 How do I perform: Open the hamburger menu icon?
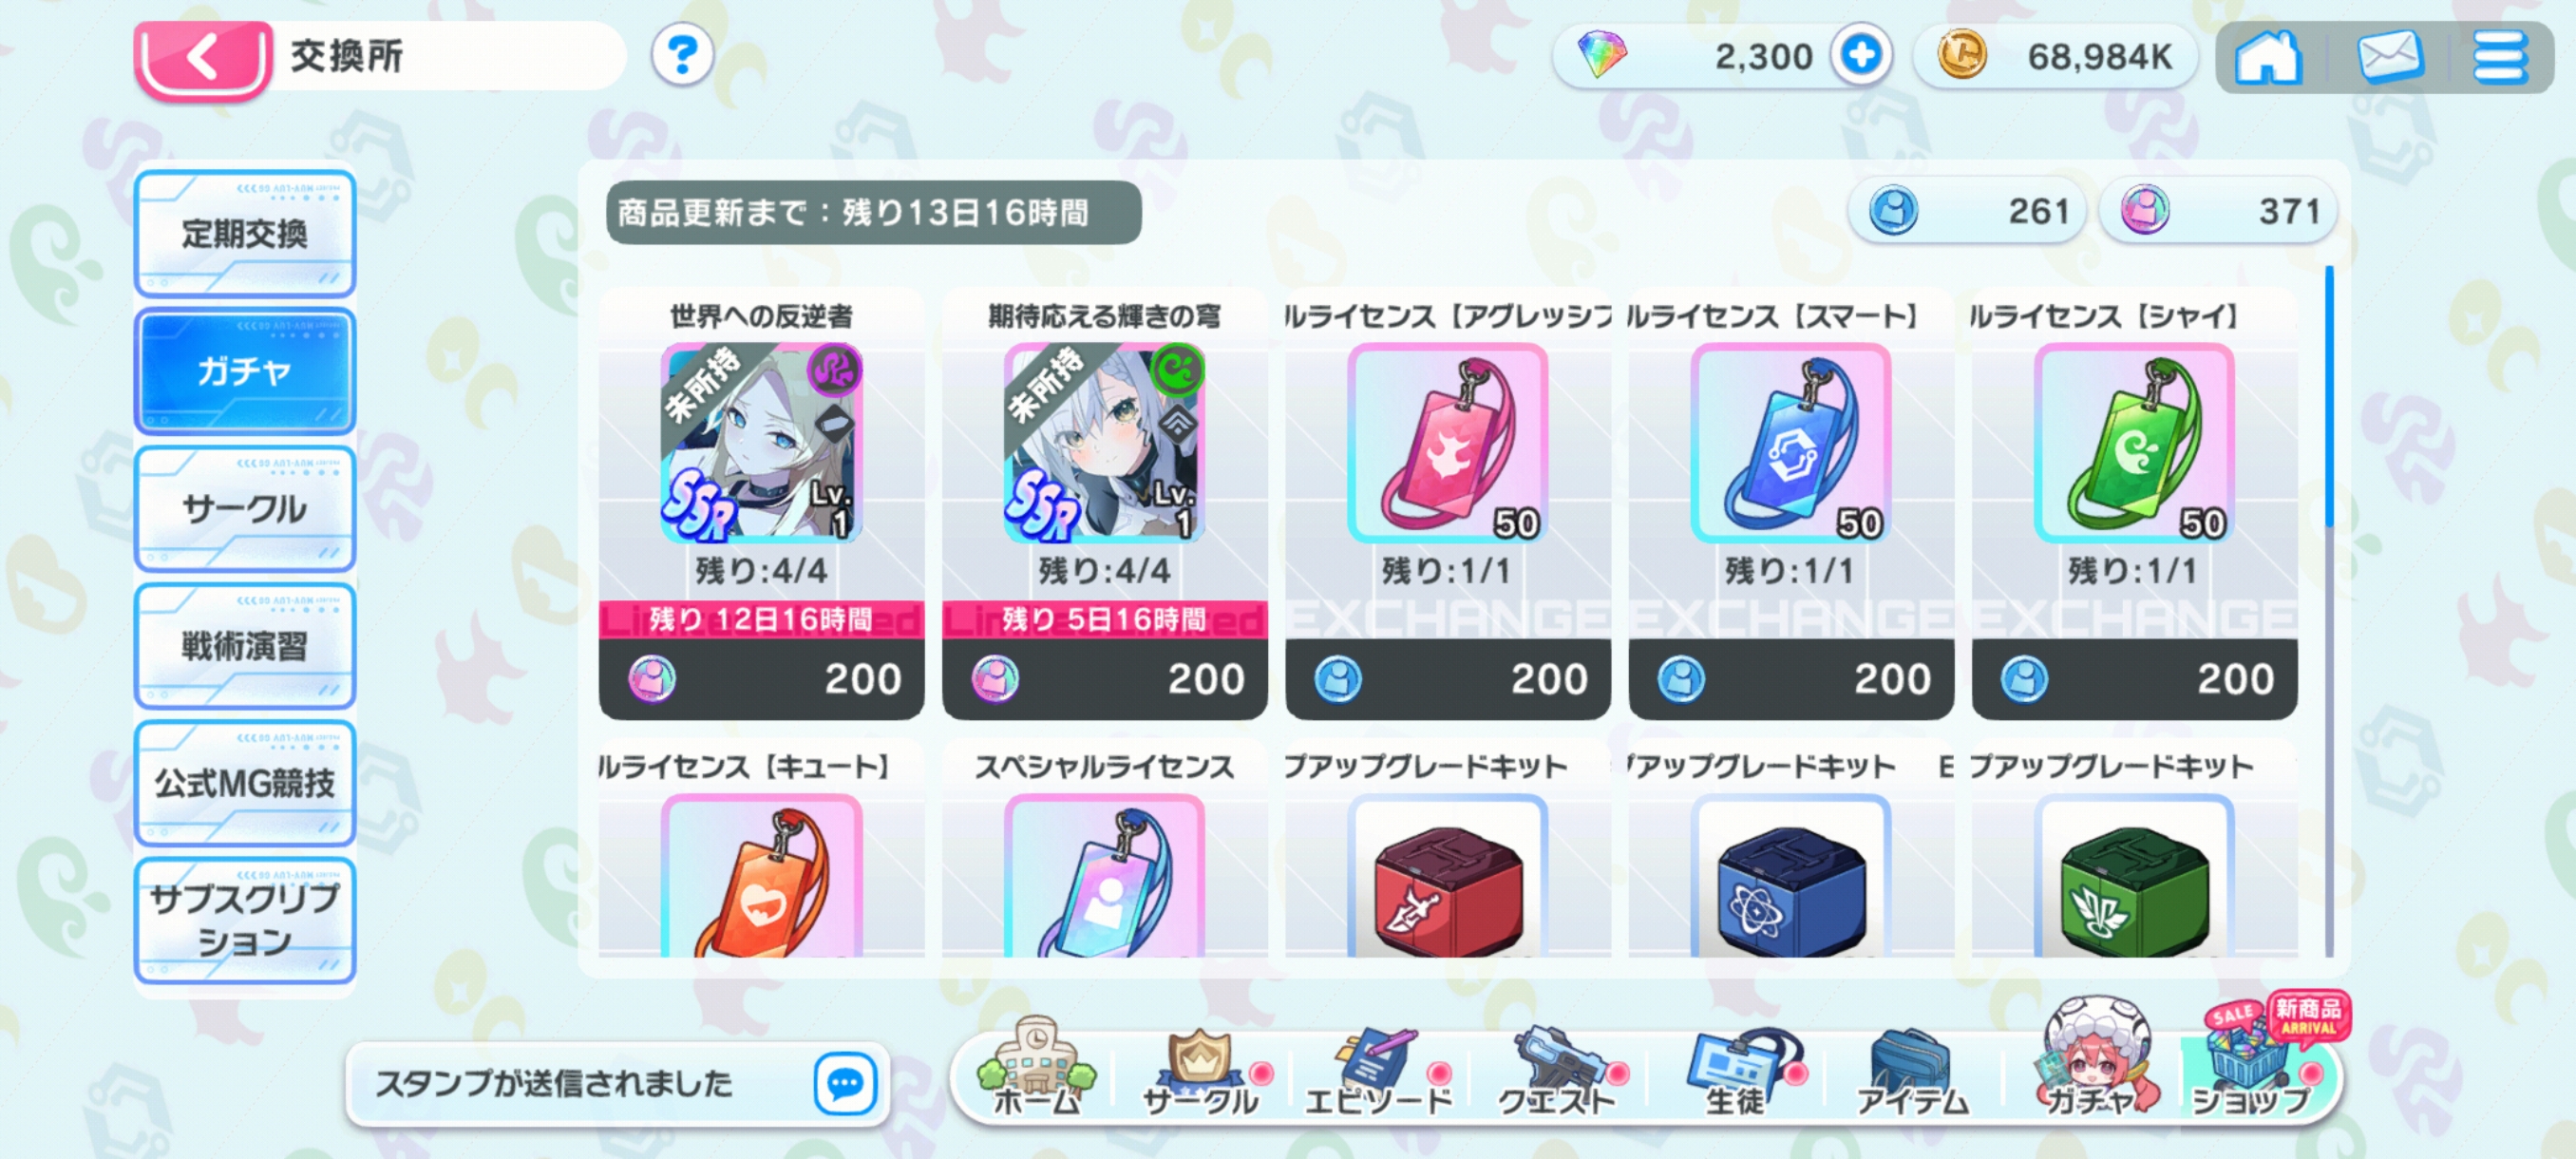(2500, 57)
